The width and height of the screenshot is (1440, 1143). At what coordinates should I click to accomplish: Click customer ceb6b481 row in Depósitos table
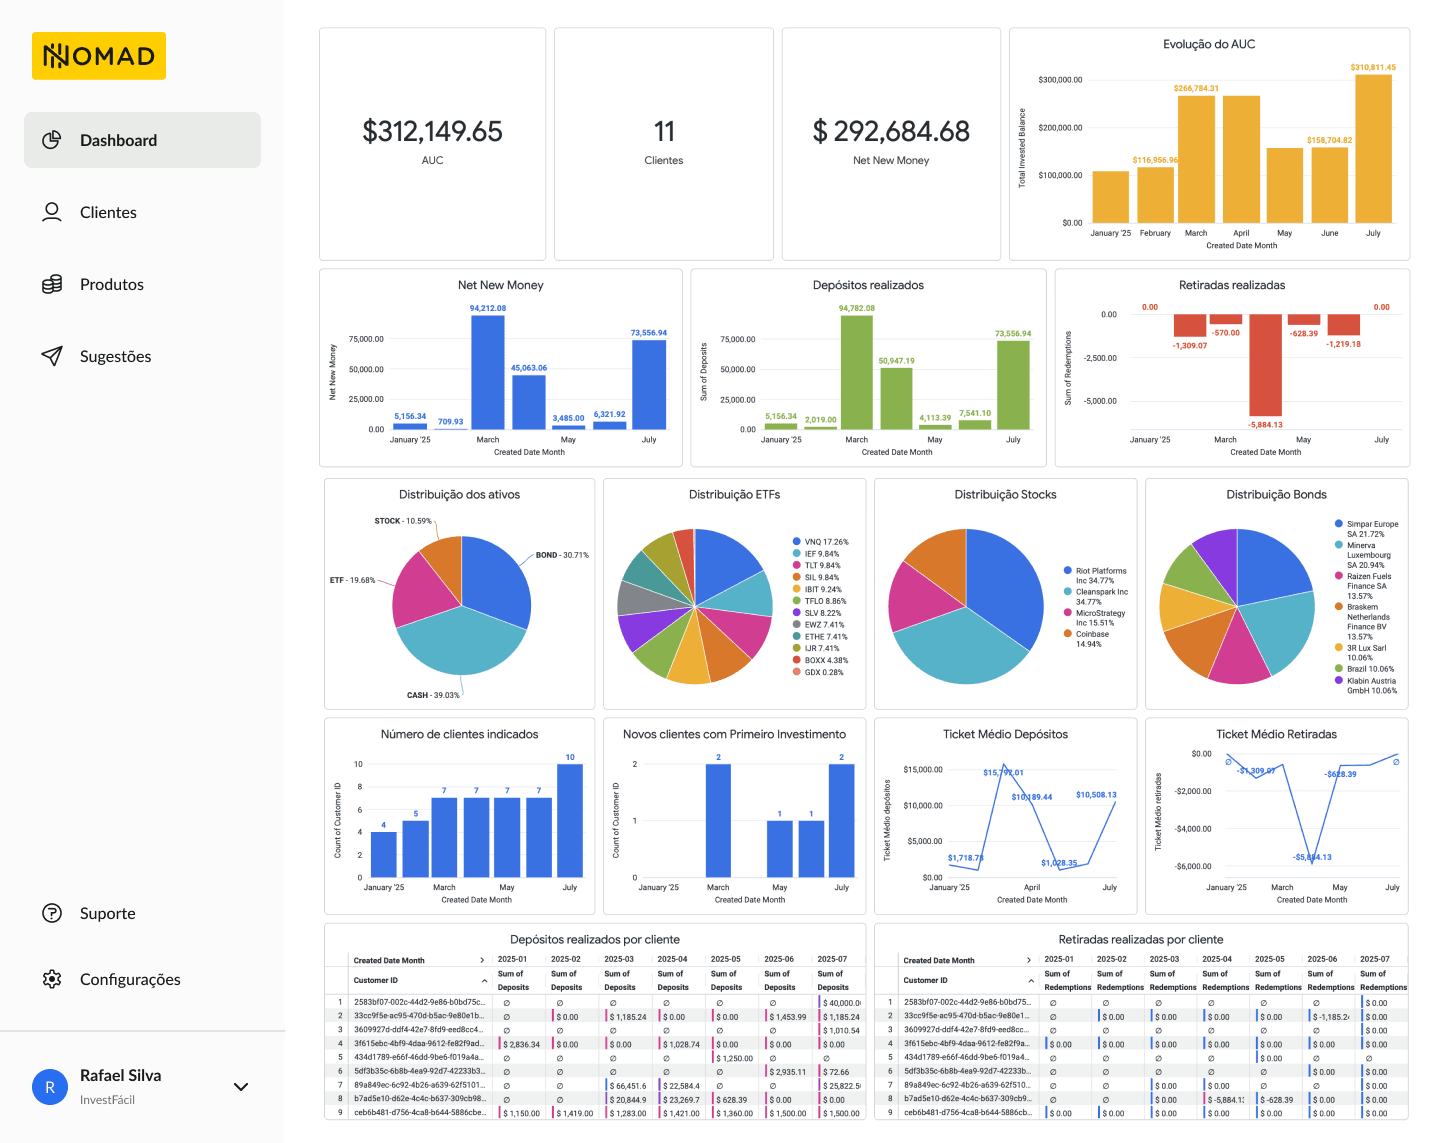click(594, 1113)
